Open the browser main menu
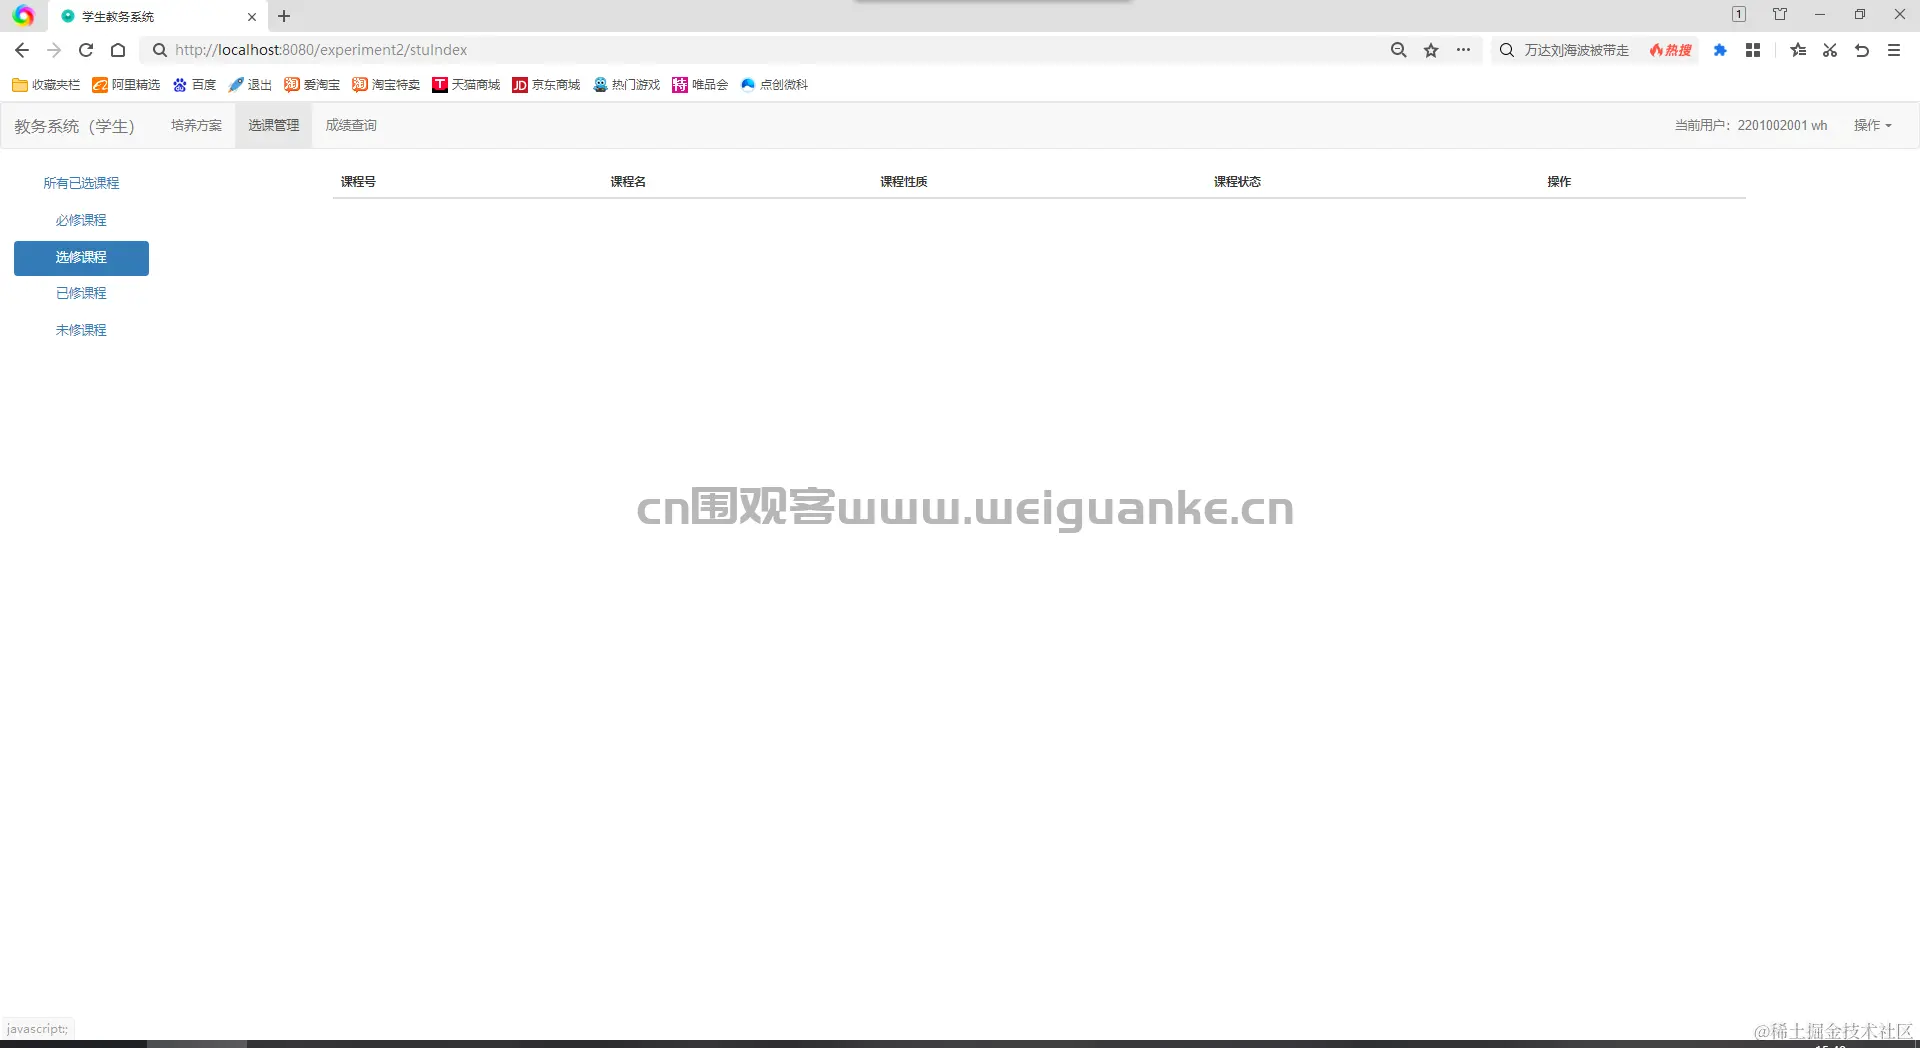The image size is (1920, 1048). [x=1894, y=50]
